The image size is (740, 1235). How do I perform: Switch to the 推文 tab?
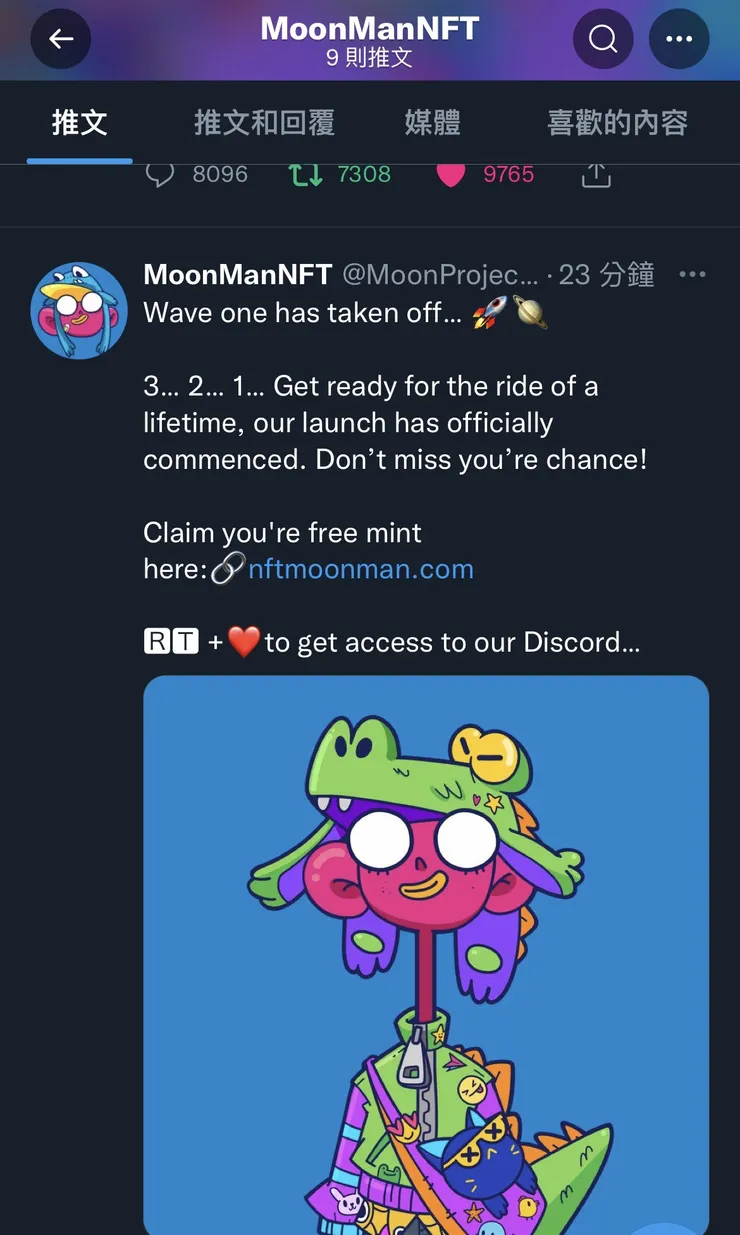tap(79, 123)
